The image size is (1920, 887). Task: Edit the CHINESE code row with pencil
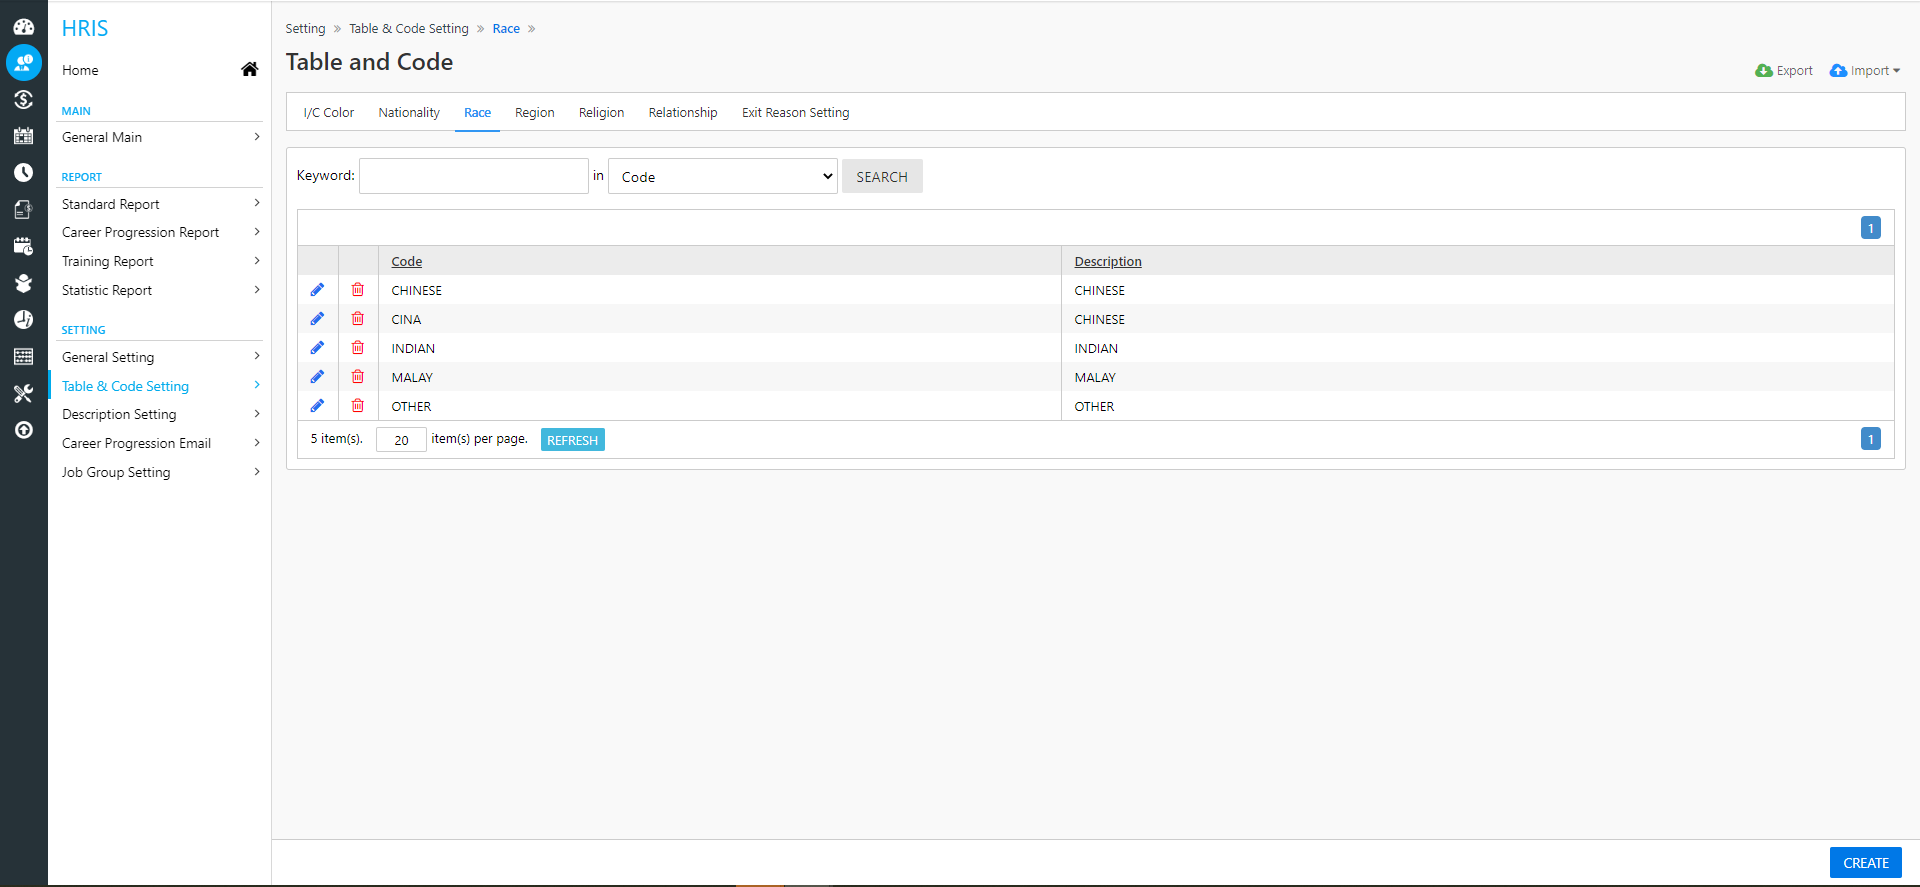(317, 290)
